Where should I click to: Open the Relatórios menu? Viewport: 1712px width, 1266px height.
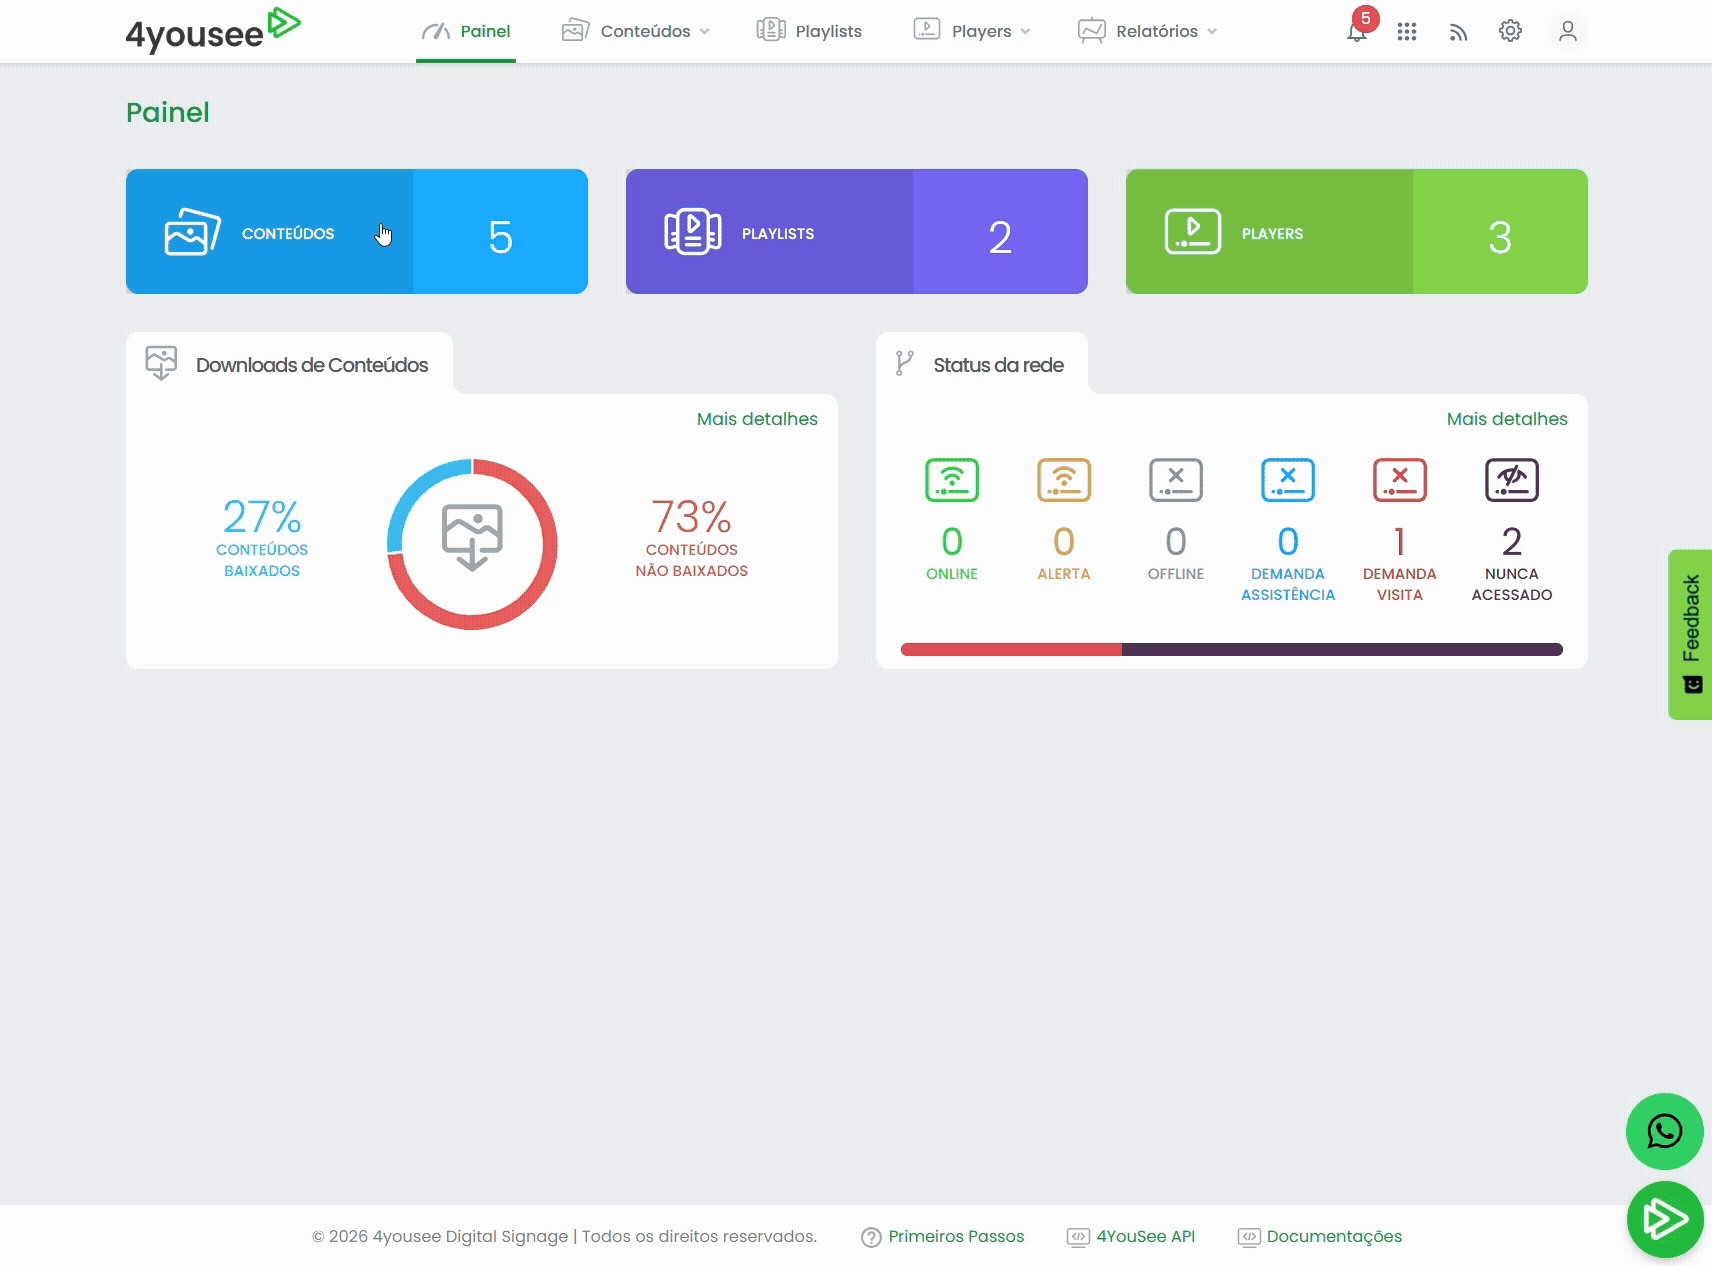click(1148, 31)
